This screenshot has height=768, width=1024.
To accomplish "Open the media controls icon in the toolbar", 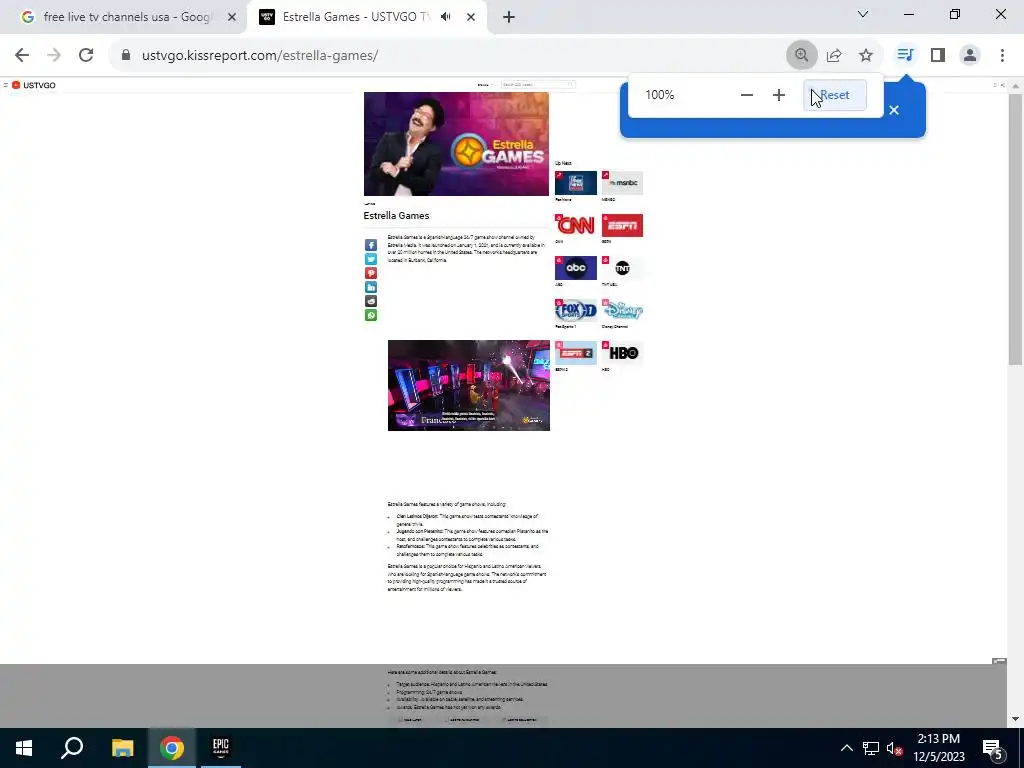I will [905, 55].
